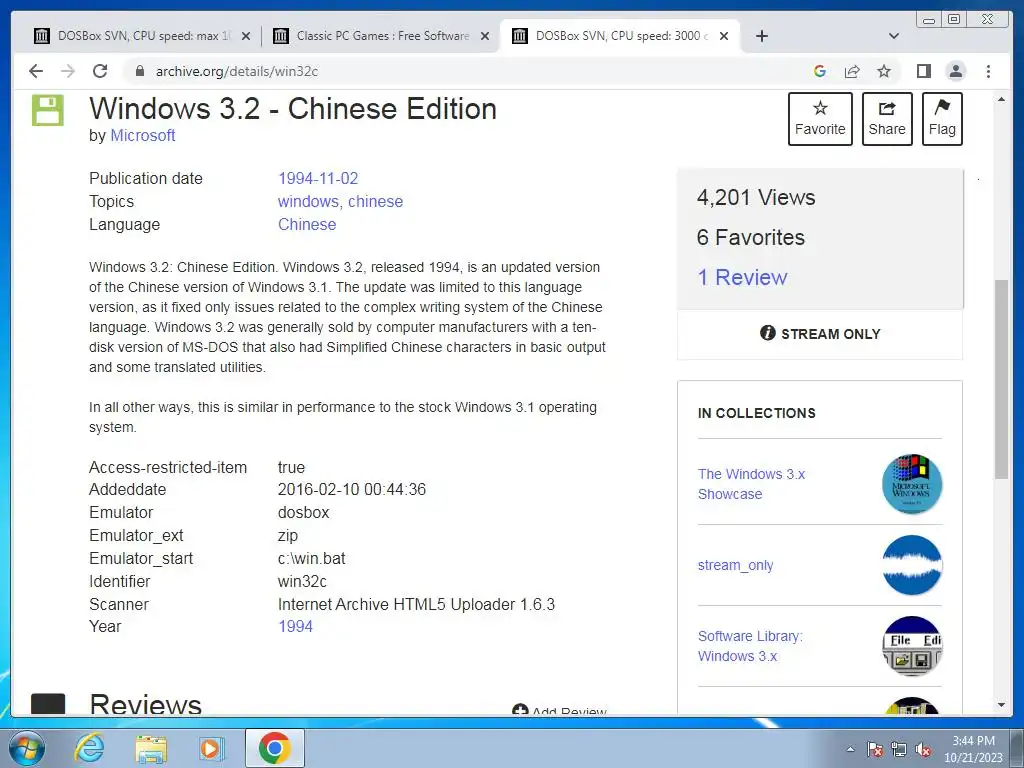1024x768 pixels.
Task: Click the Action Center flag tray icon
Action: (x=875, y=749)
